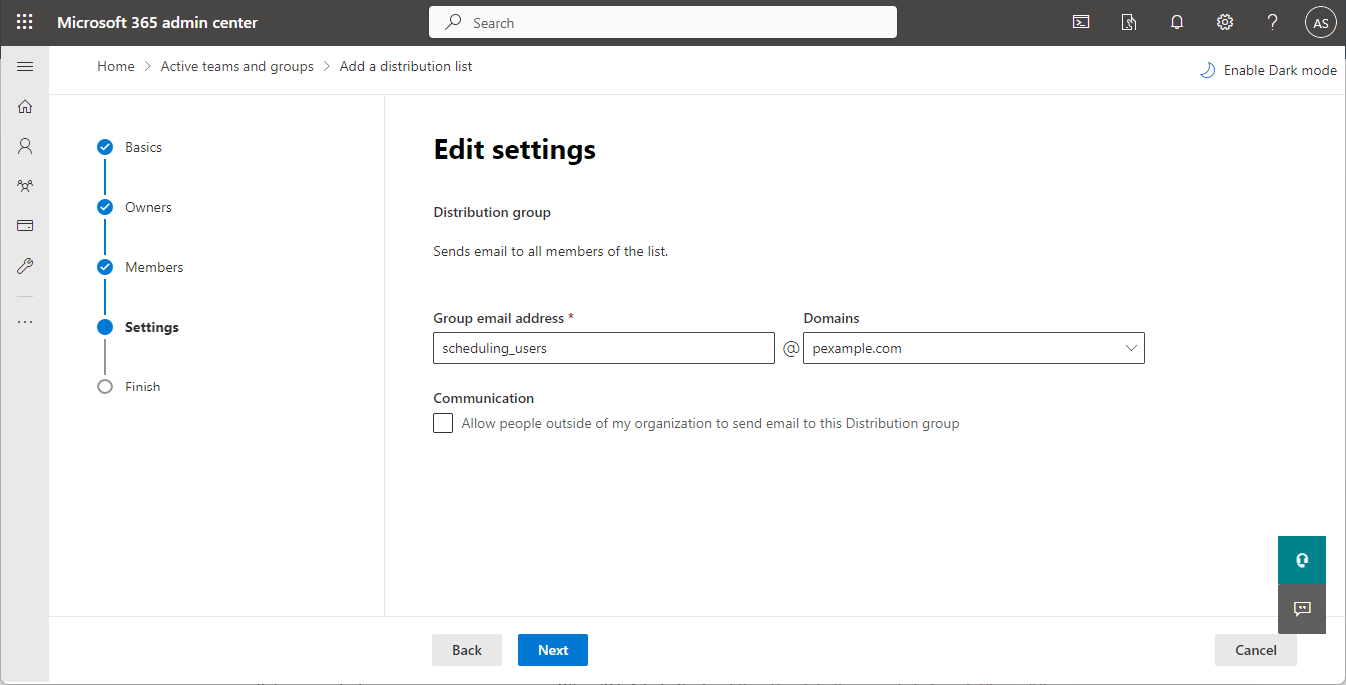Select the Users icon in the left navigation

pyautogui.click(x=25, y=146)
